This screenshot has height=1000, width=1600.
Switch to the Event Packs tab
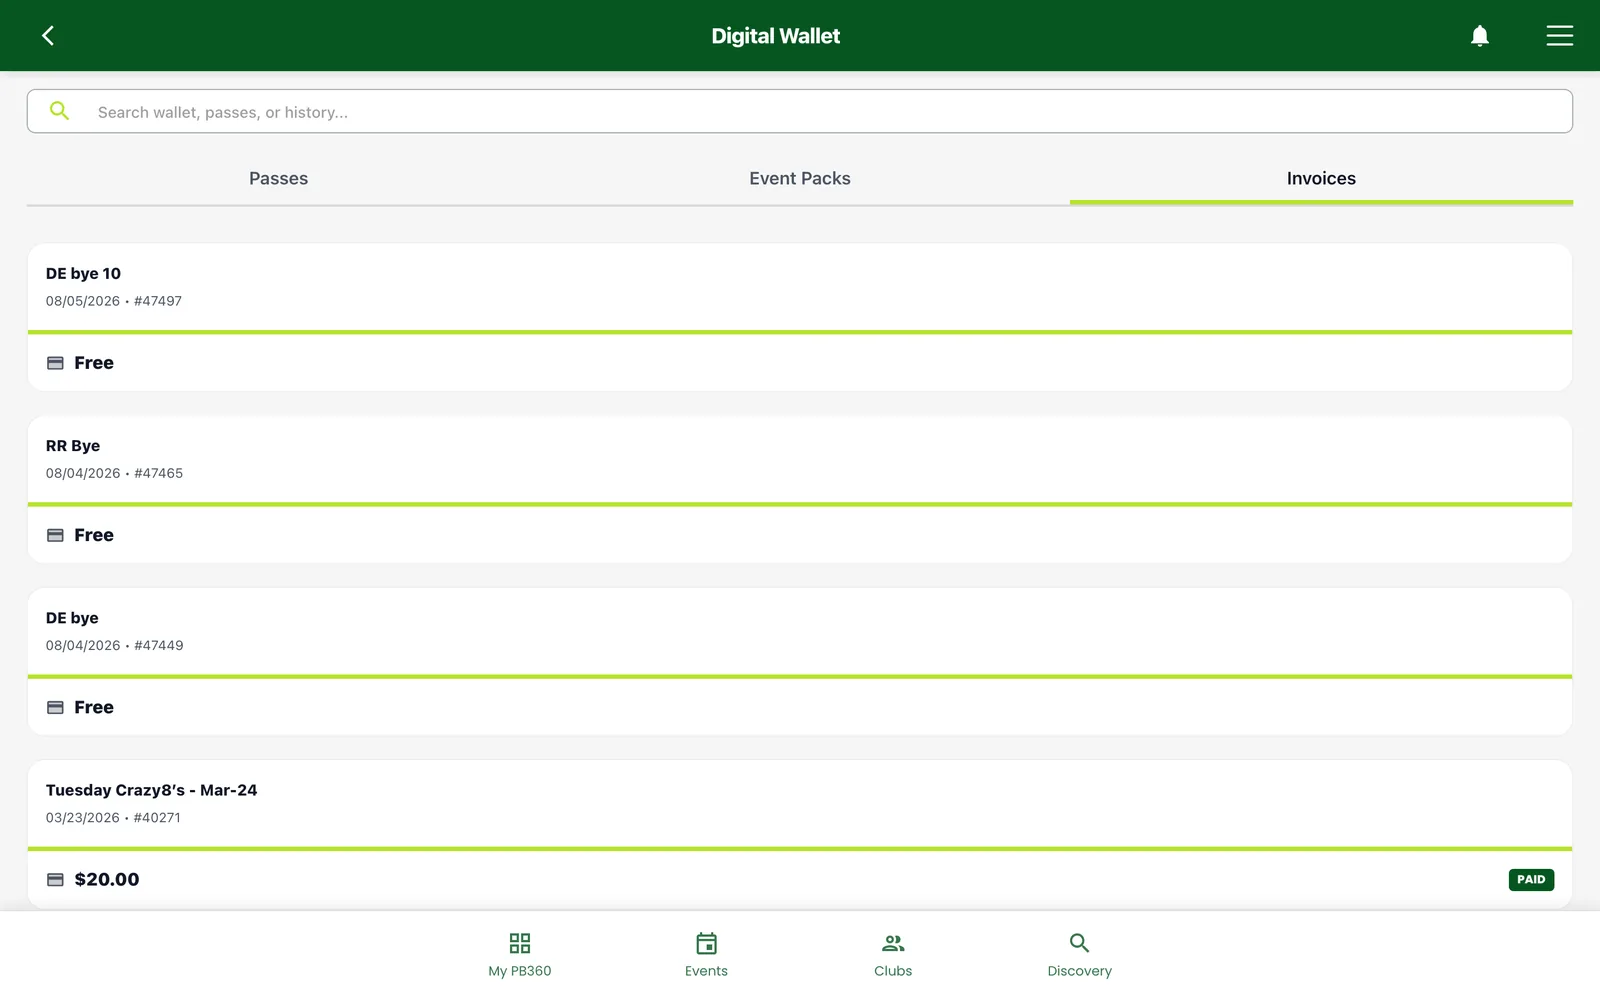pos(800,178)
